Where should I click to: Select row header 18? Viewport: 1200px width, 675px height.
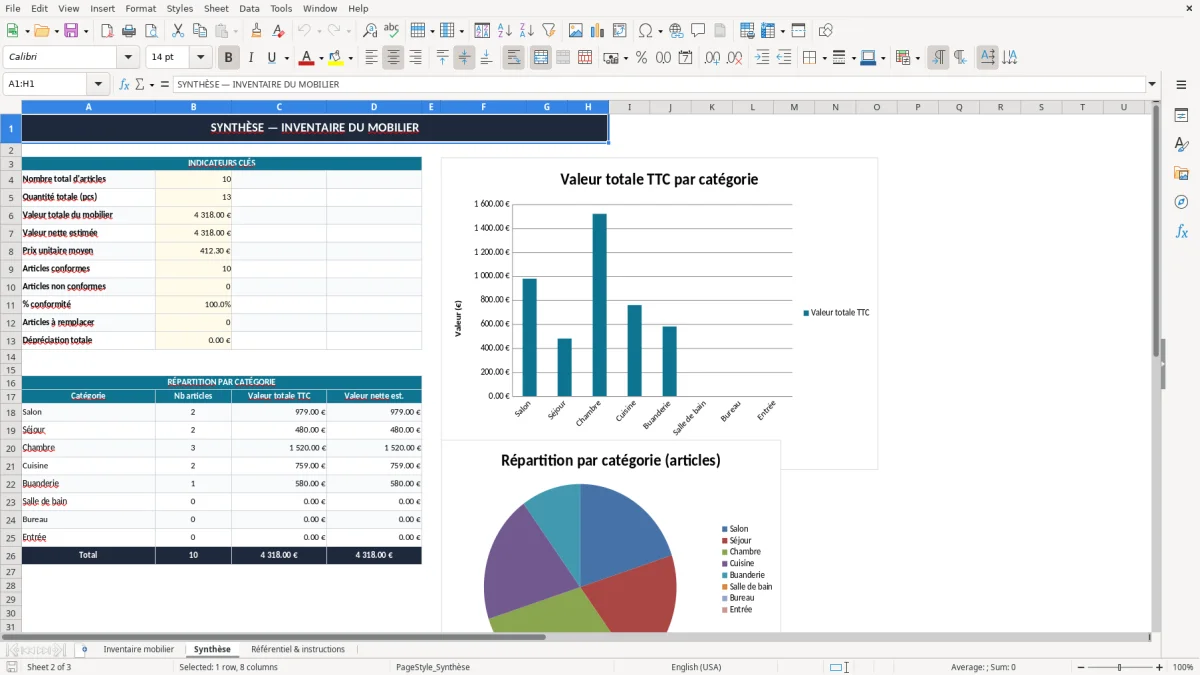click(11, 412)
